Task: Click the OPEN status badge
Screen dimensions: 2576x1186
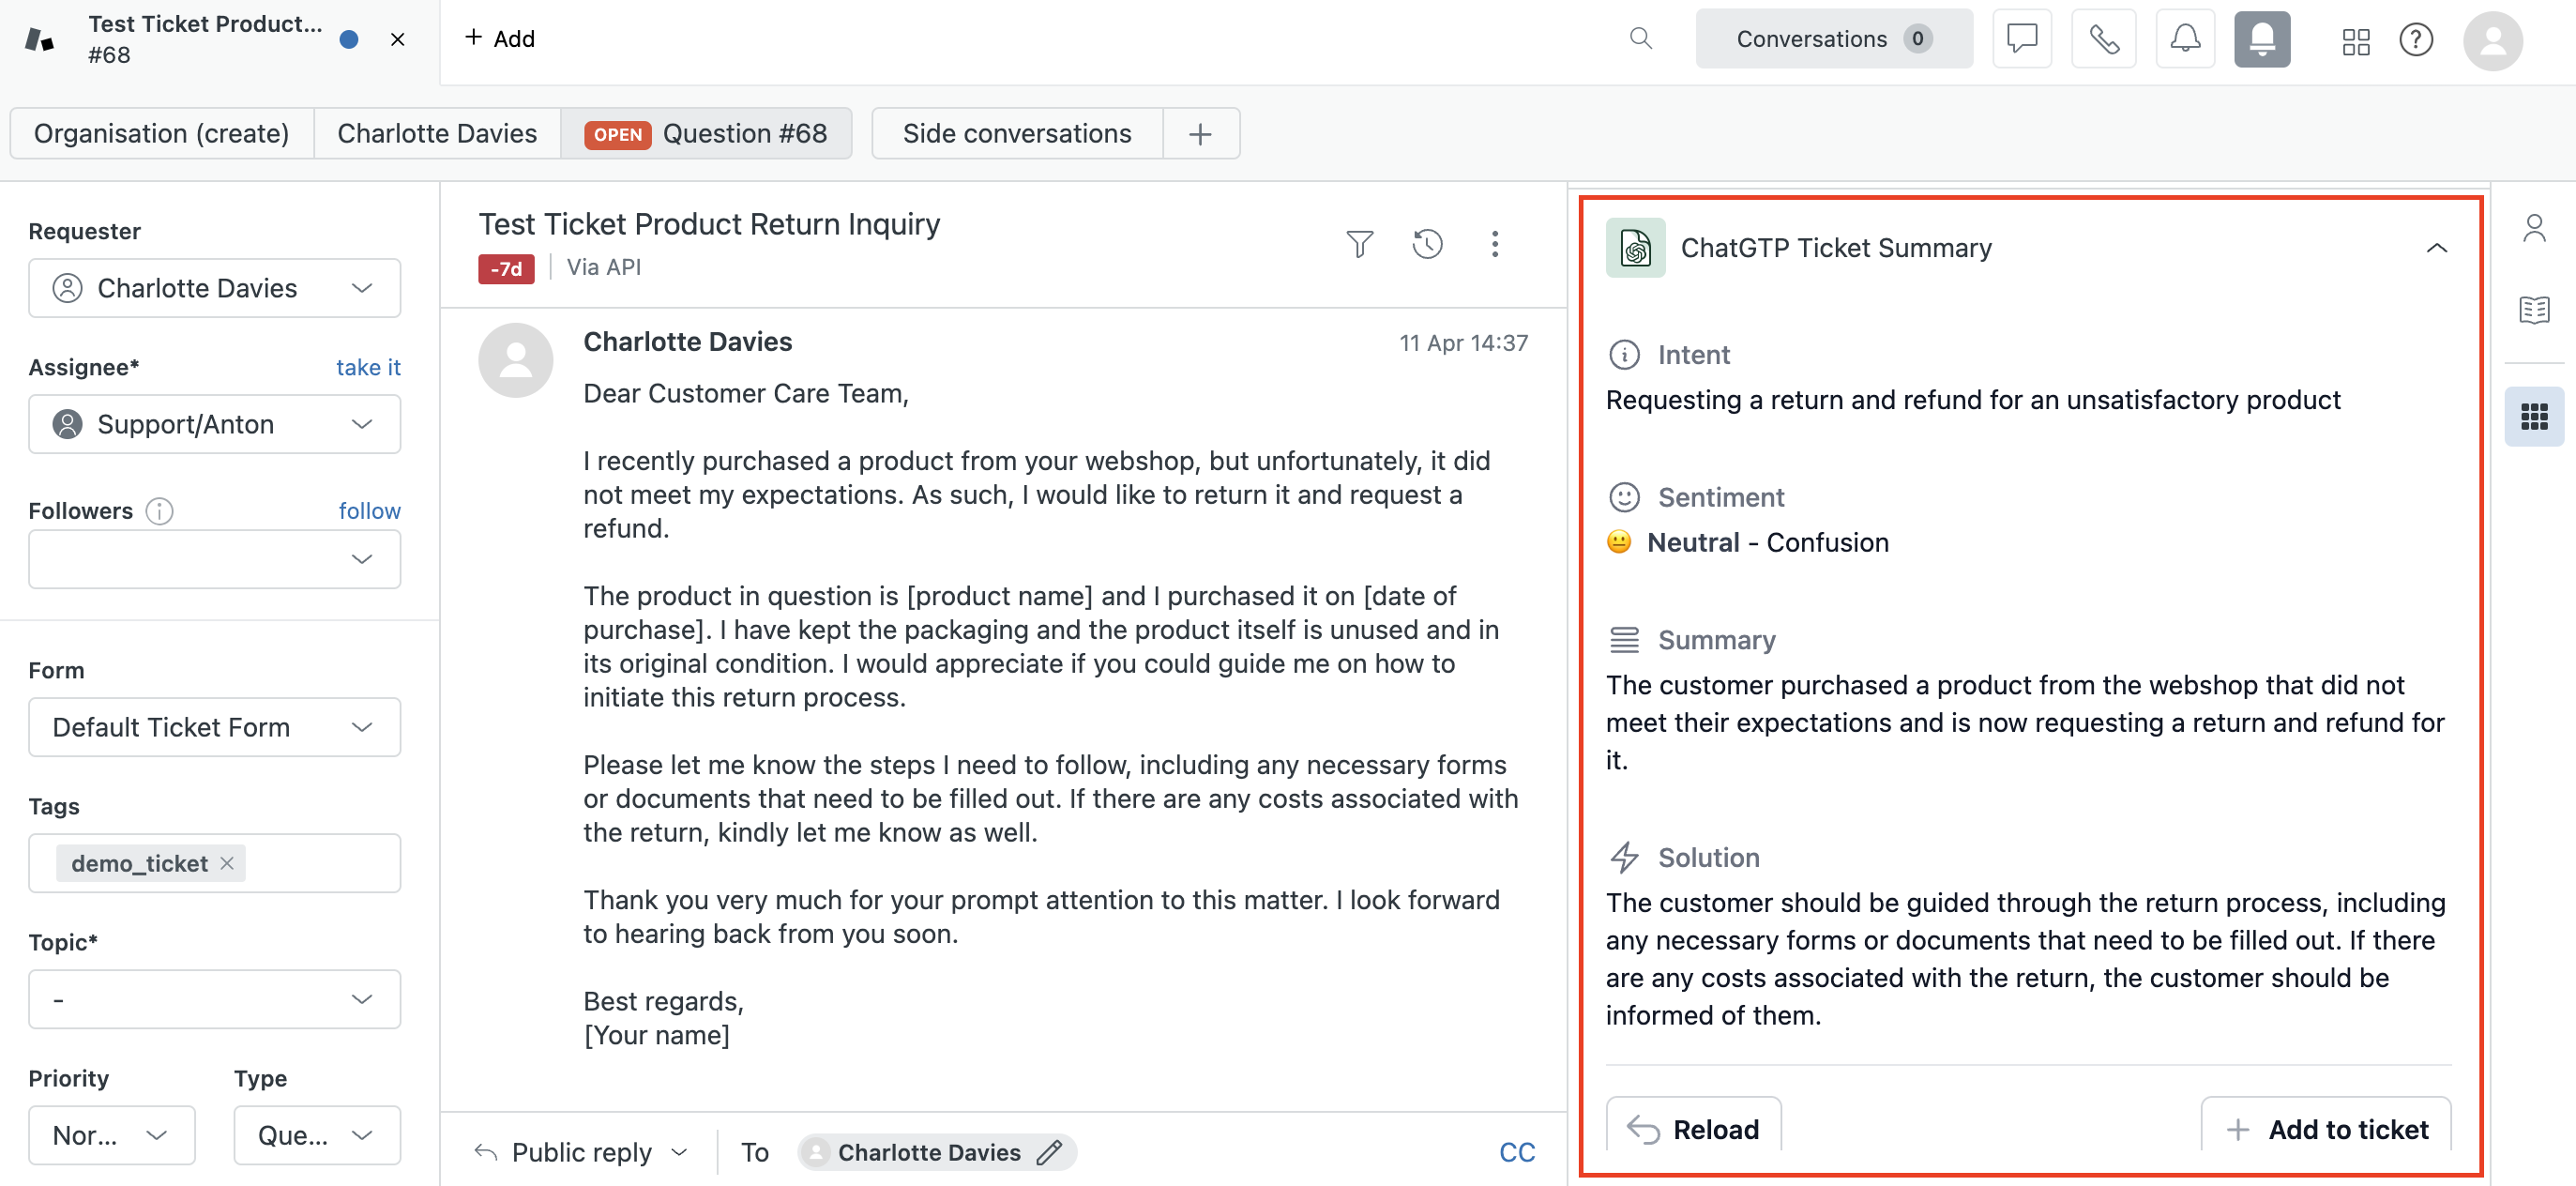Action: click(x=617, y=134)
